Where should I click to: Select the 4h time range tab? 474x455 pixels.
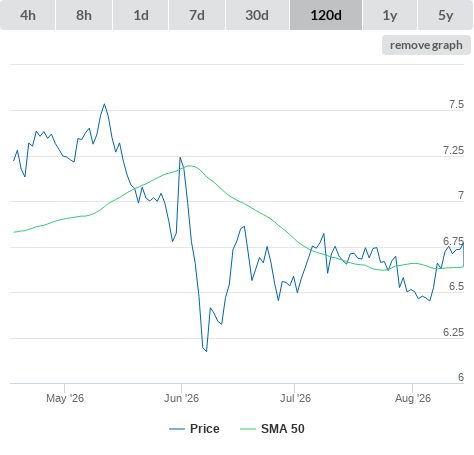28,15
